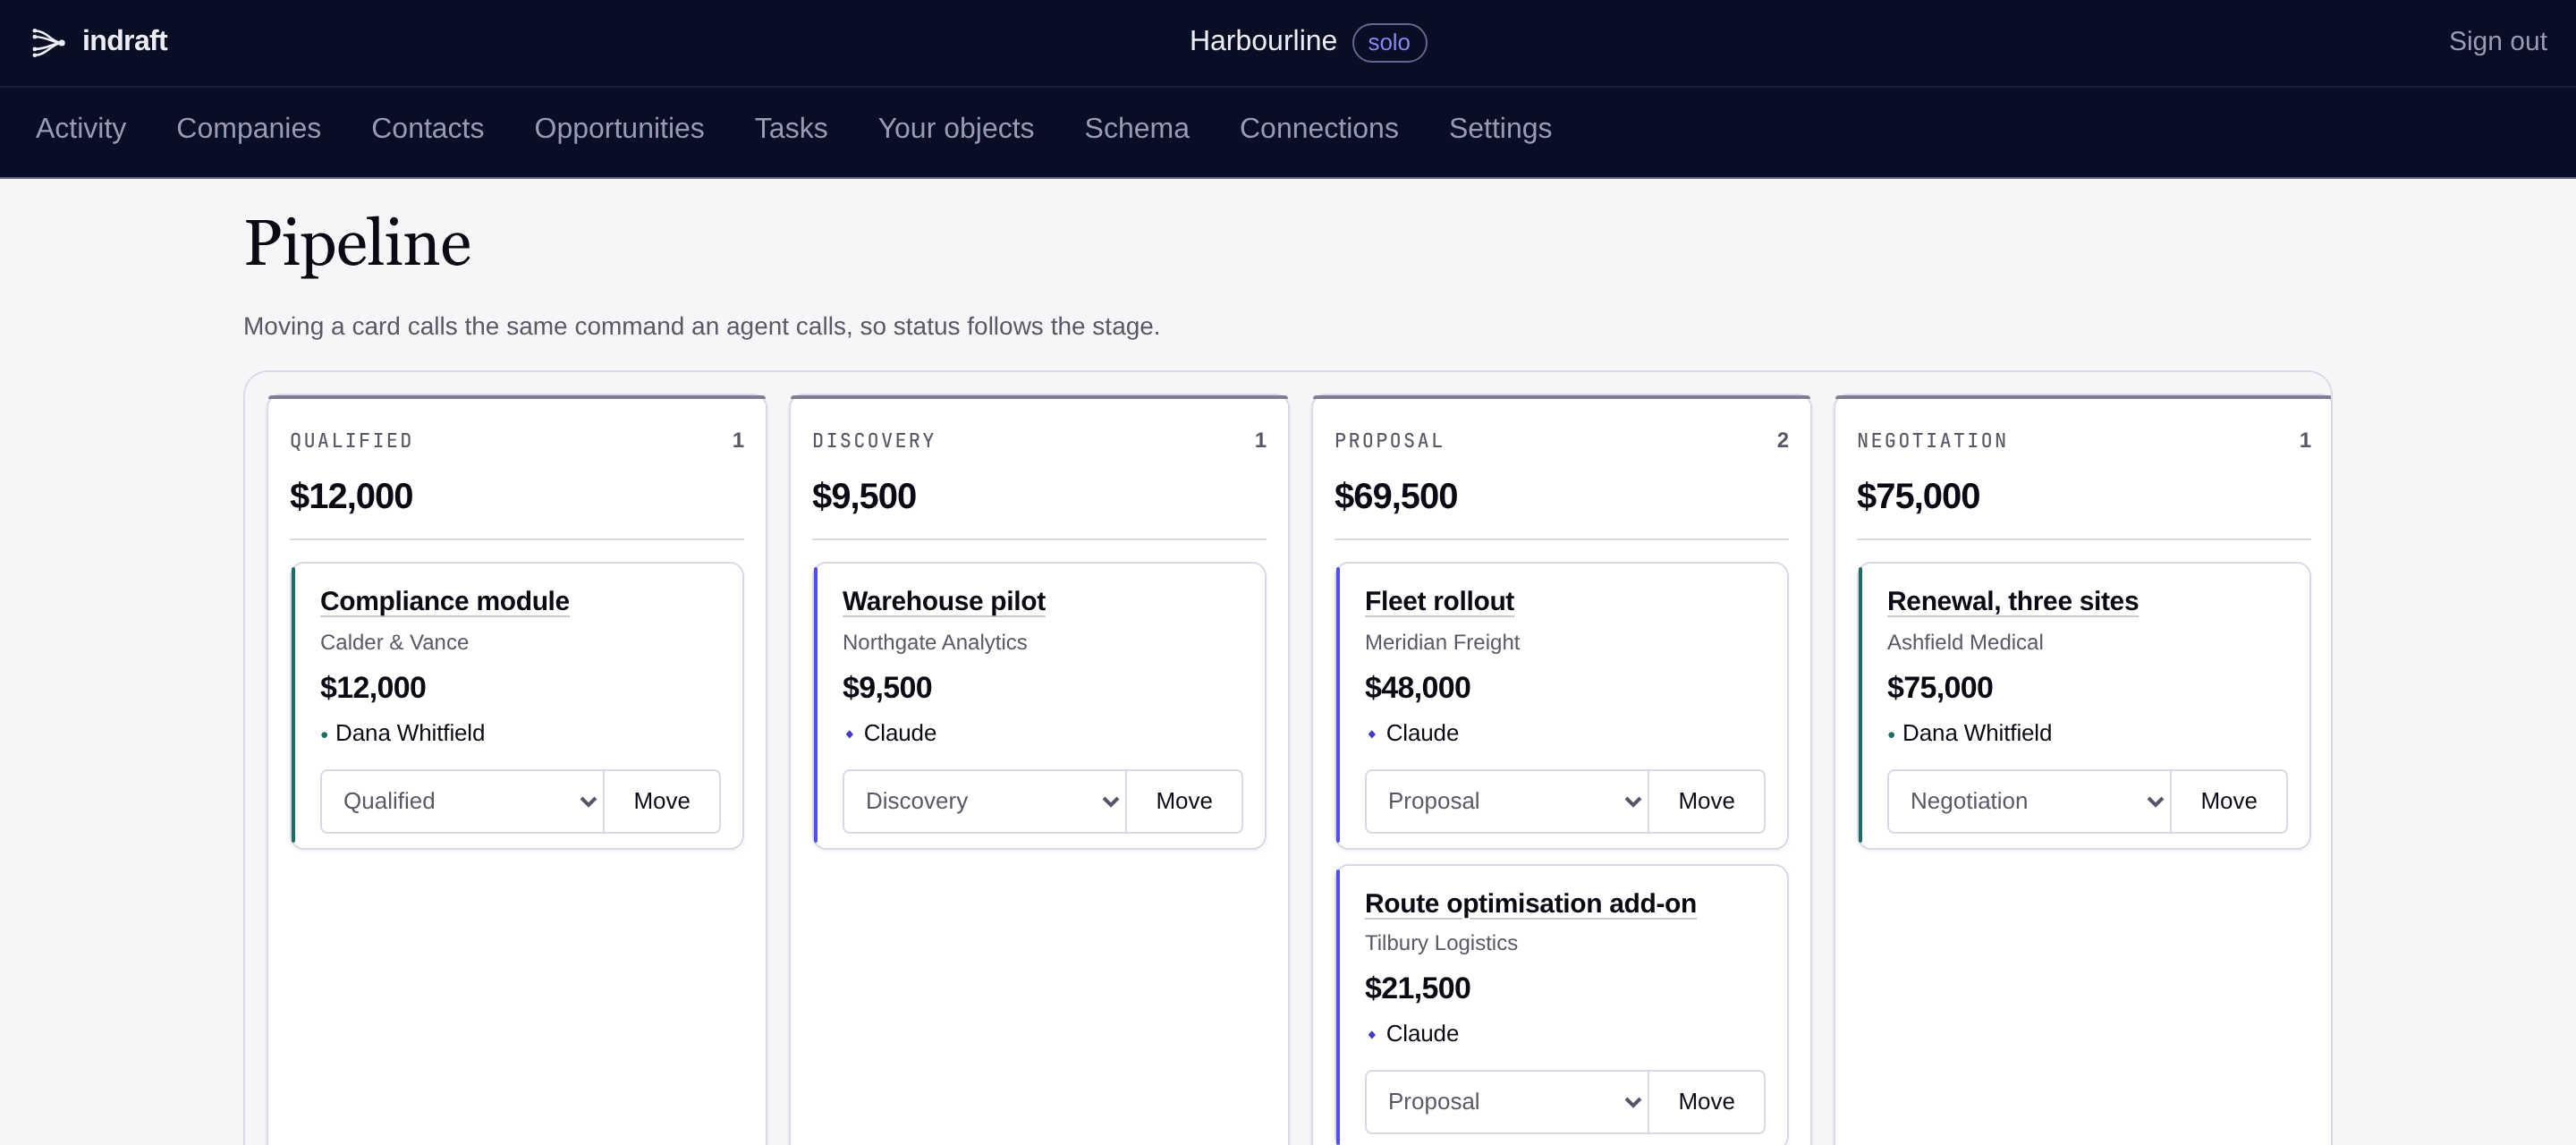Expand stage dropdown on Warehouse pilot card

[984, 801]
